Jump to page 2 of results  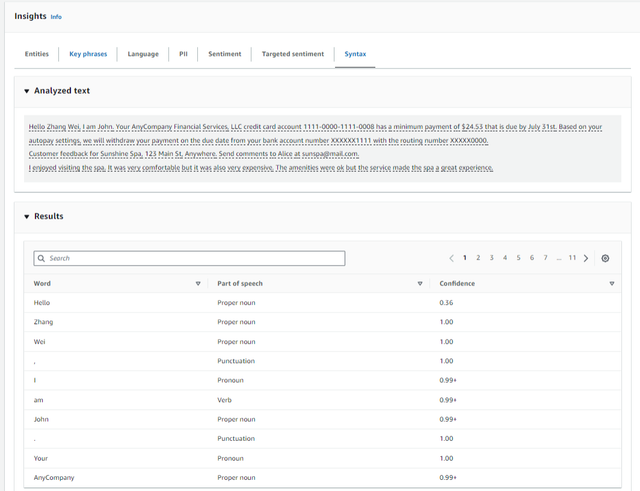478,258
